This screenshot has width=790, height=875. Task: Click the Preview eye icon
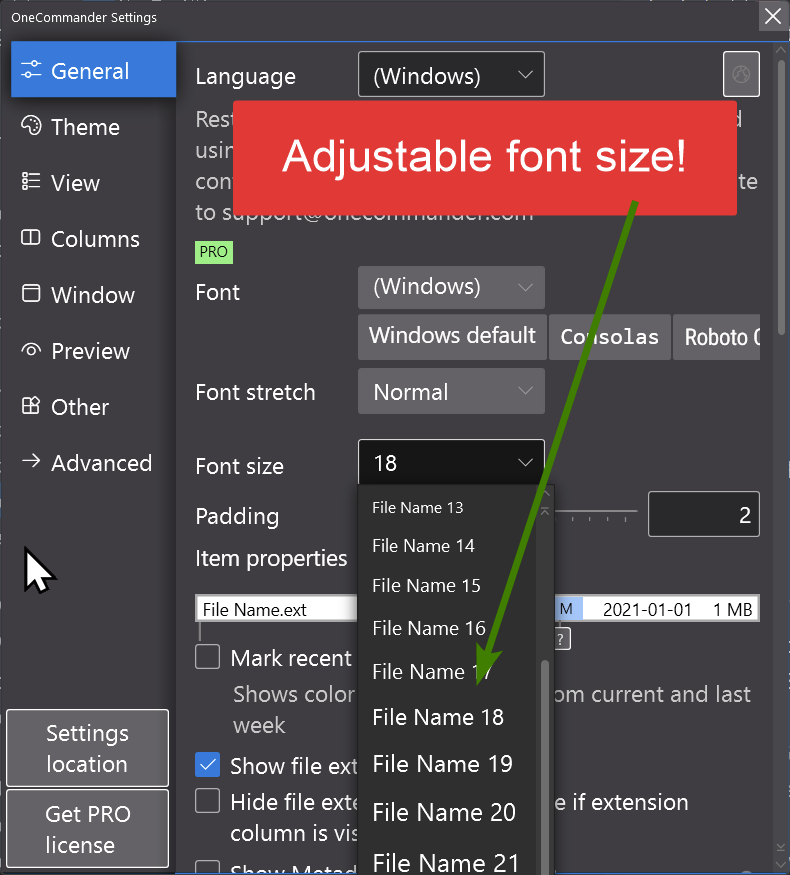click(x=32, y=350)
